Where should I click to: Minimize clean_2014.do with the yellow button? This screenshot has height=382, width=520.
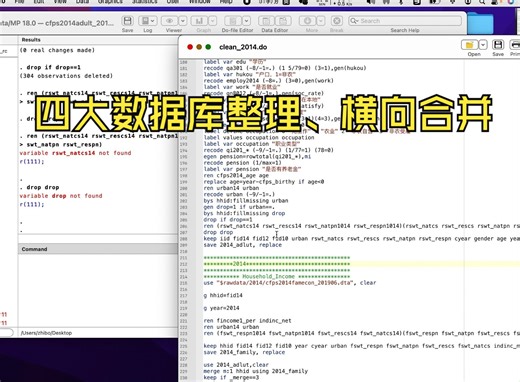tap(199, 47)
